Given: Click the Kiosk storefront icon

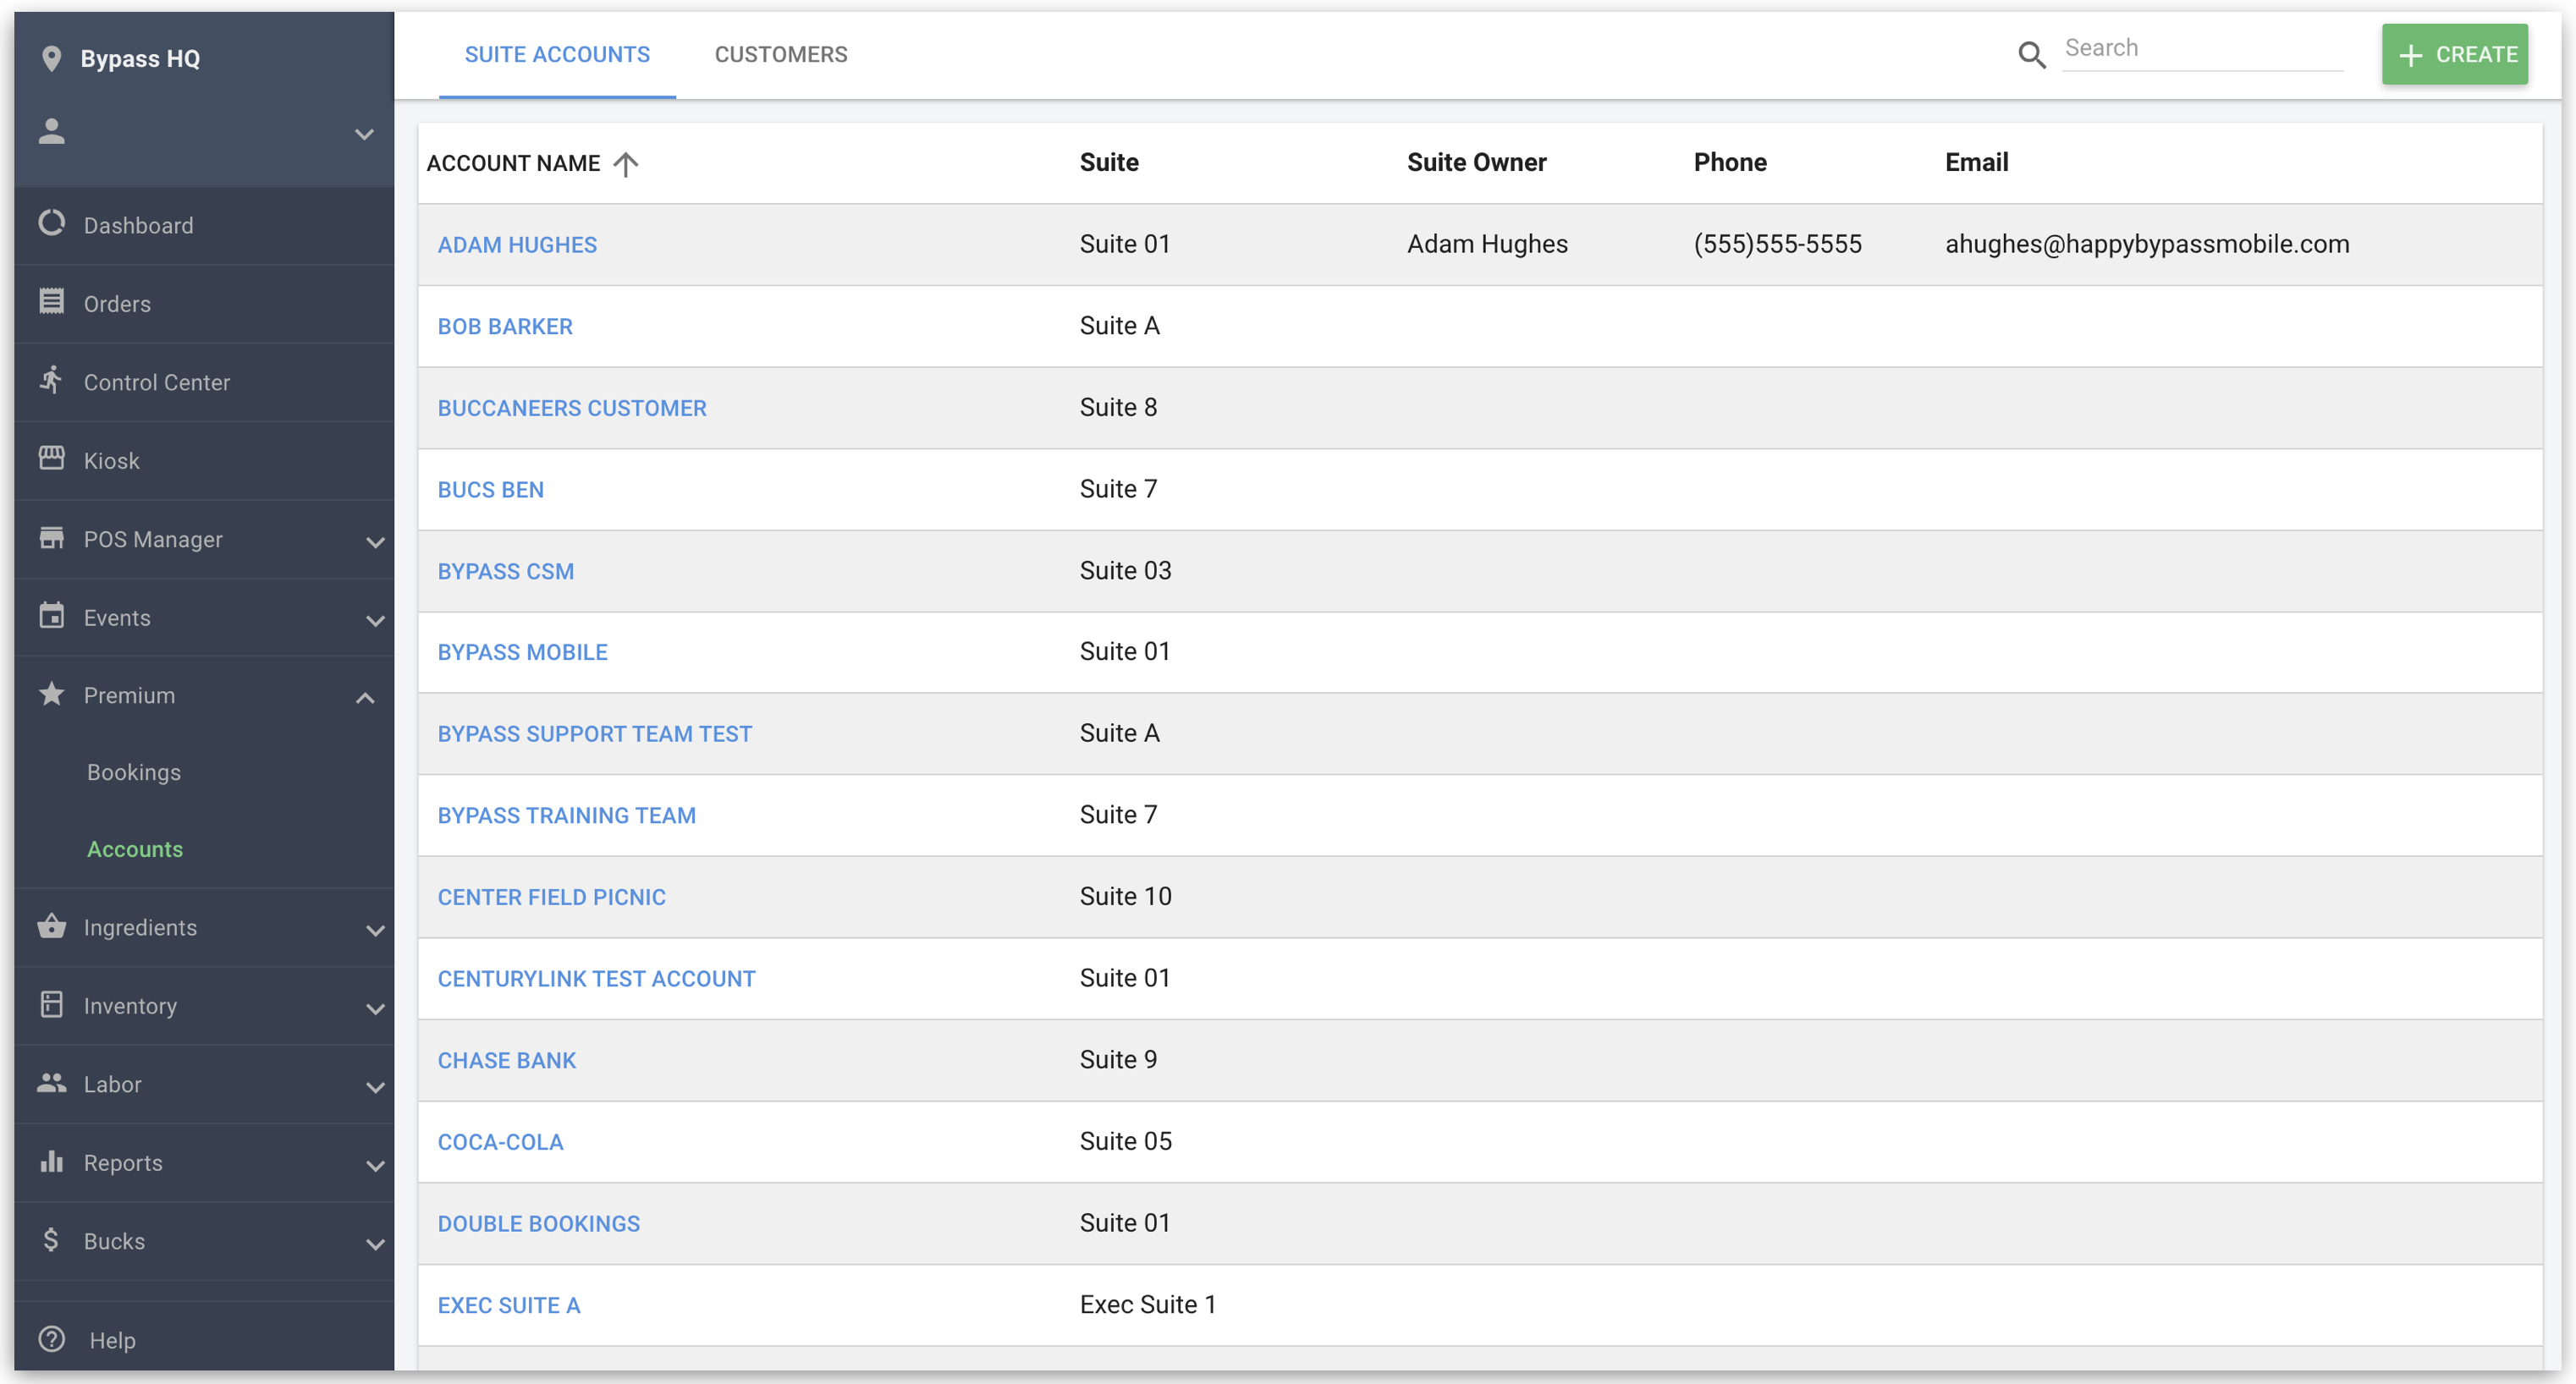Looking at the screenshot, I should pyautogui.click(x=52, y=458).
